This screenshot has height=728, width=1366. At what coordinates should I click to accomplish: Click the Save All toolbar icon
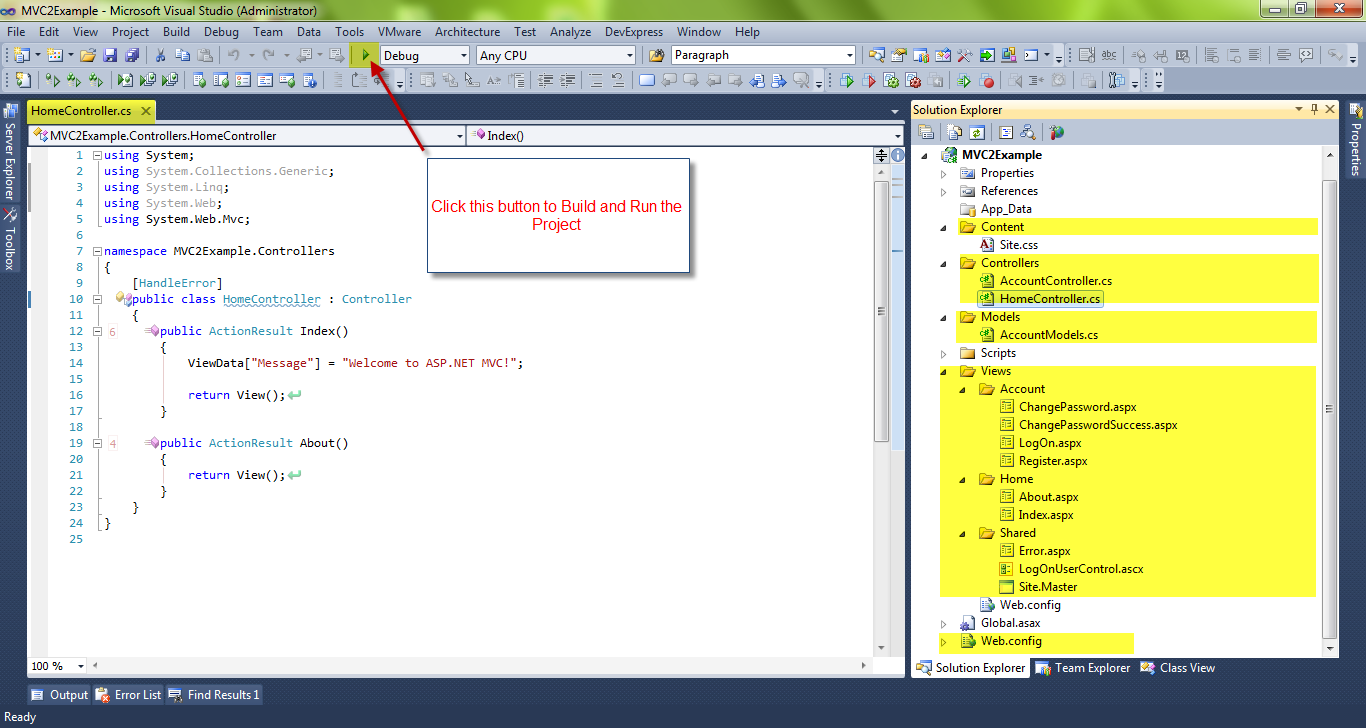tap(133, 56)
